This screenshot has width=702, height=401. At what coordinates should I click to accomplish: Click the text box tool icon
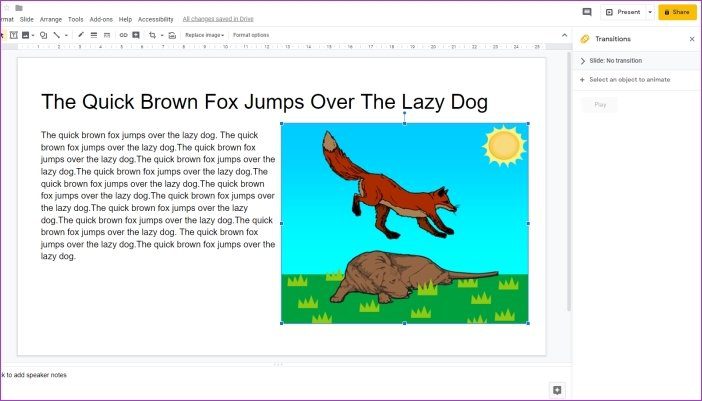pyautogui.click(x=14, y=35)
